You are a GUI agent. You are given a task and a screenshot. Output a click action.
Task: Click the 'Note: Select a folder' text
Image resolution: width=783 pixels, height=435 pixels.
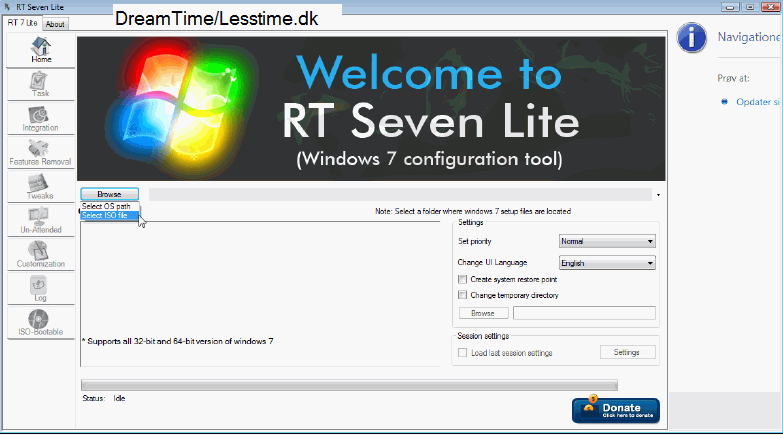coord(473,211)
